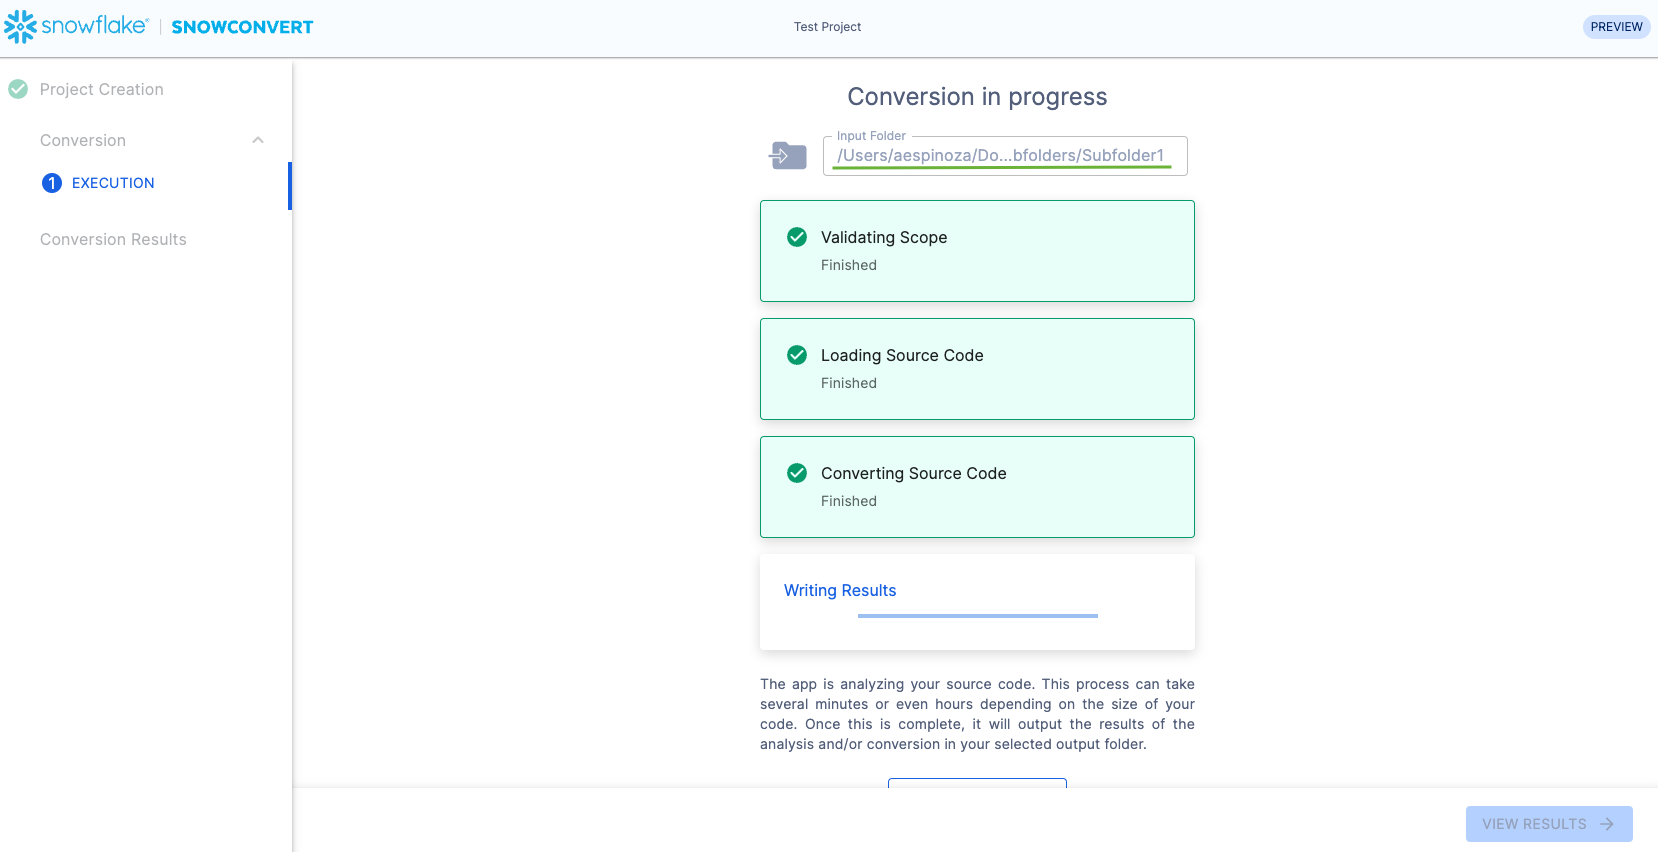Click the input folder icon
Viewport: 1658px width, 852px height.
click(x=788, y=156)
